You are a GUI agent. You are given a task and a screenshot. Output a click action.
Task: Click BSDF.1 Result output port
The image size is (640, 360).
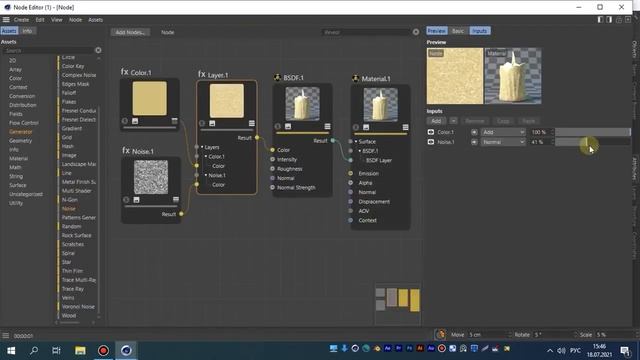pos(333,140)
